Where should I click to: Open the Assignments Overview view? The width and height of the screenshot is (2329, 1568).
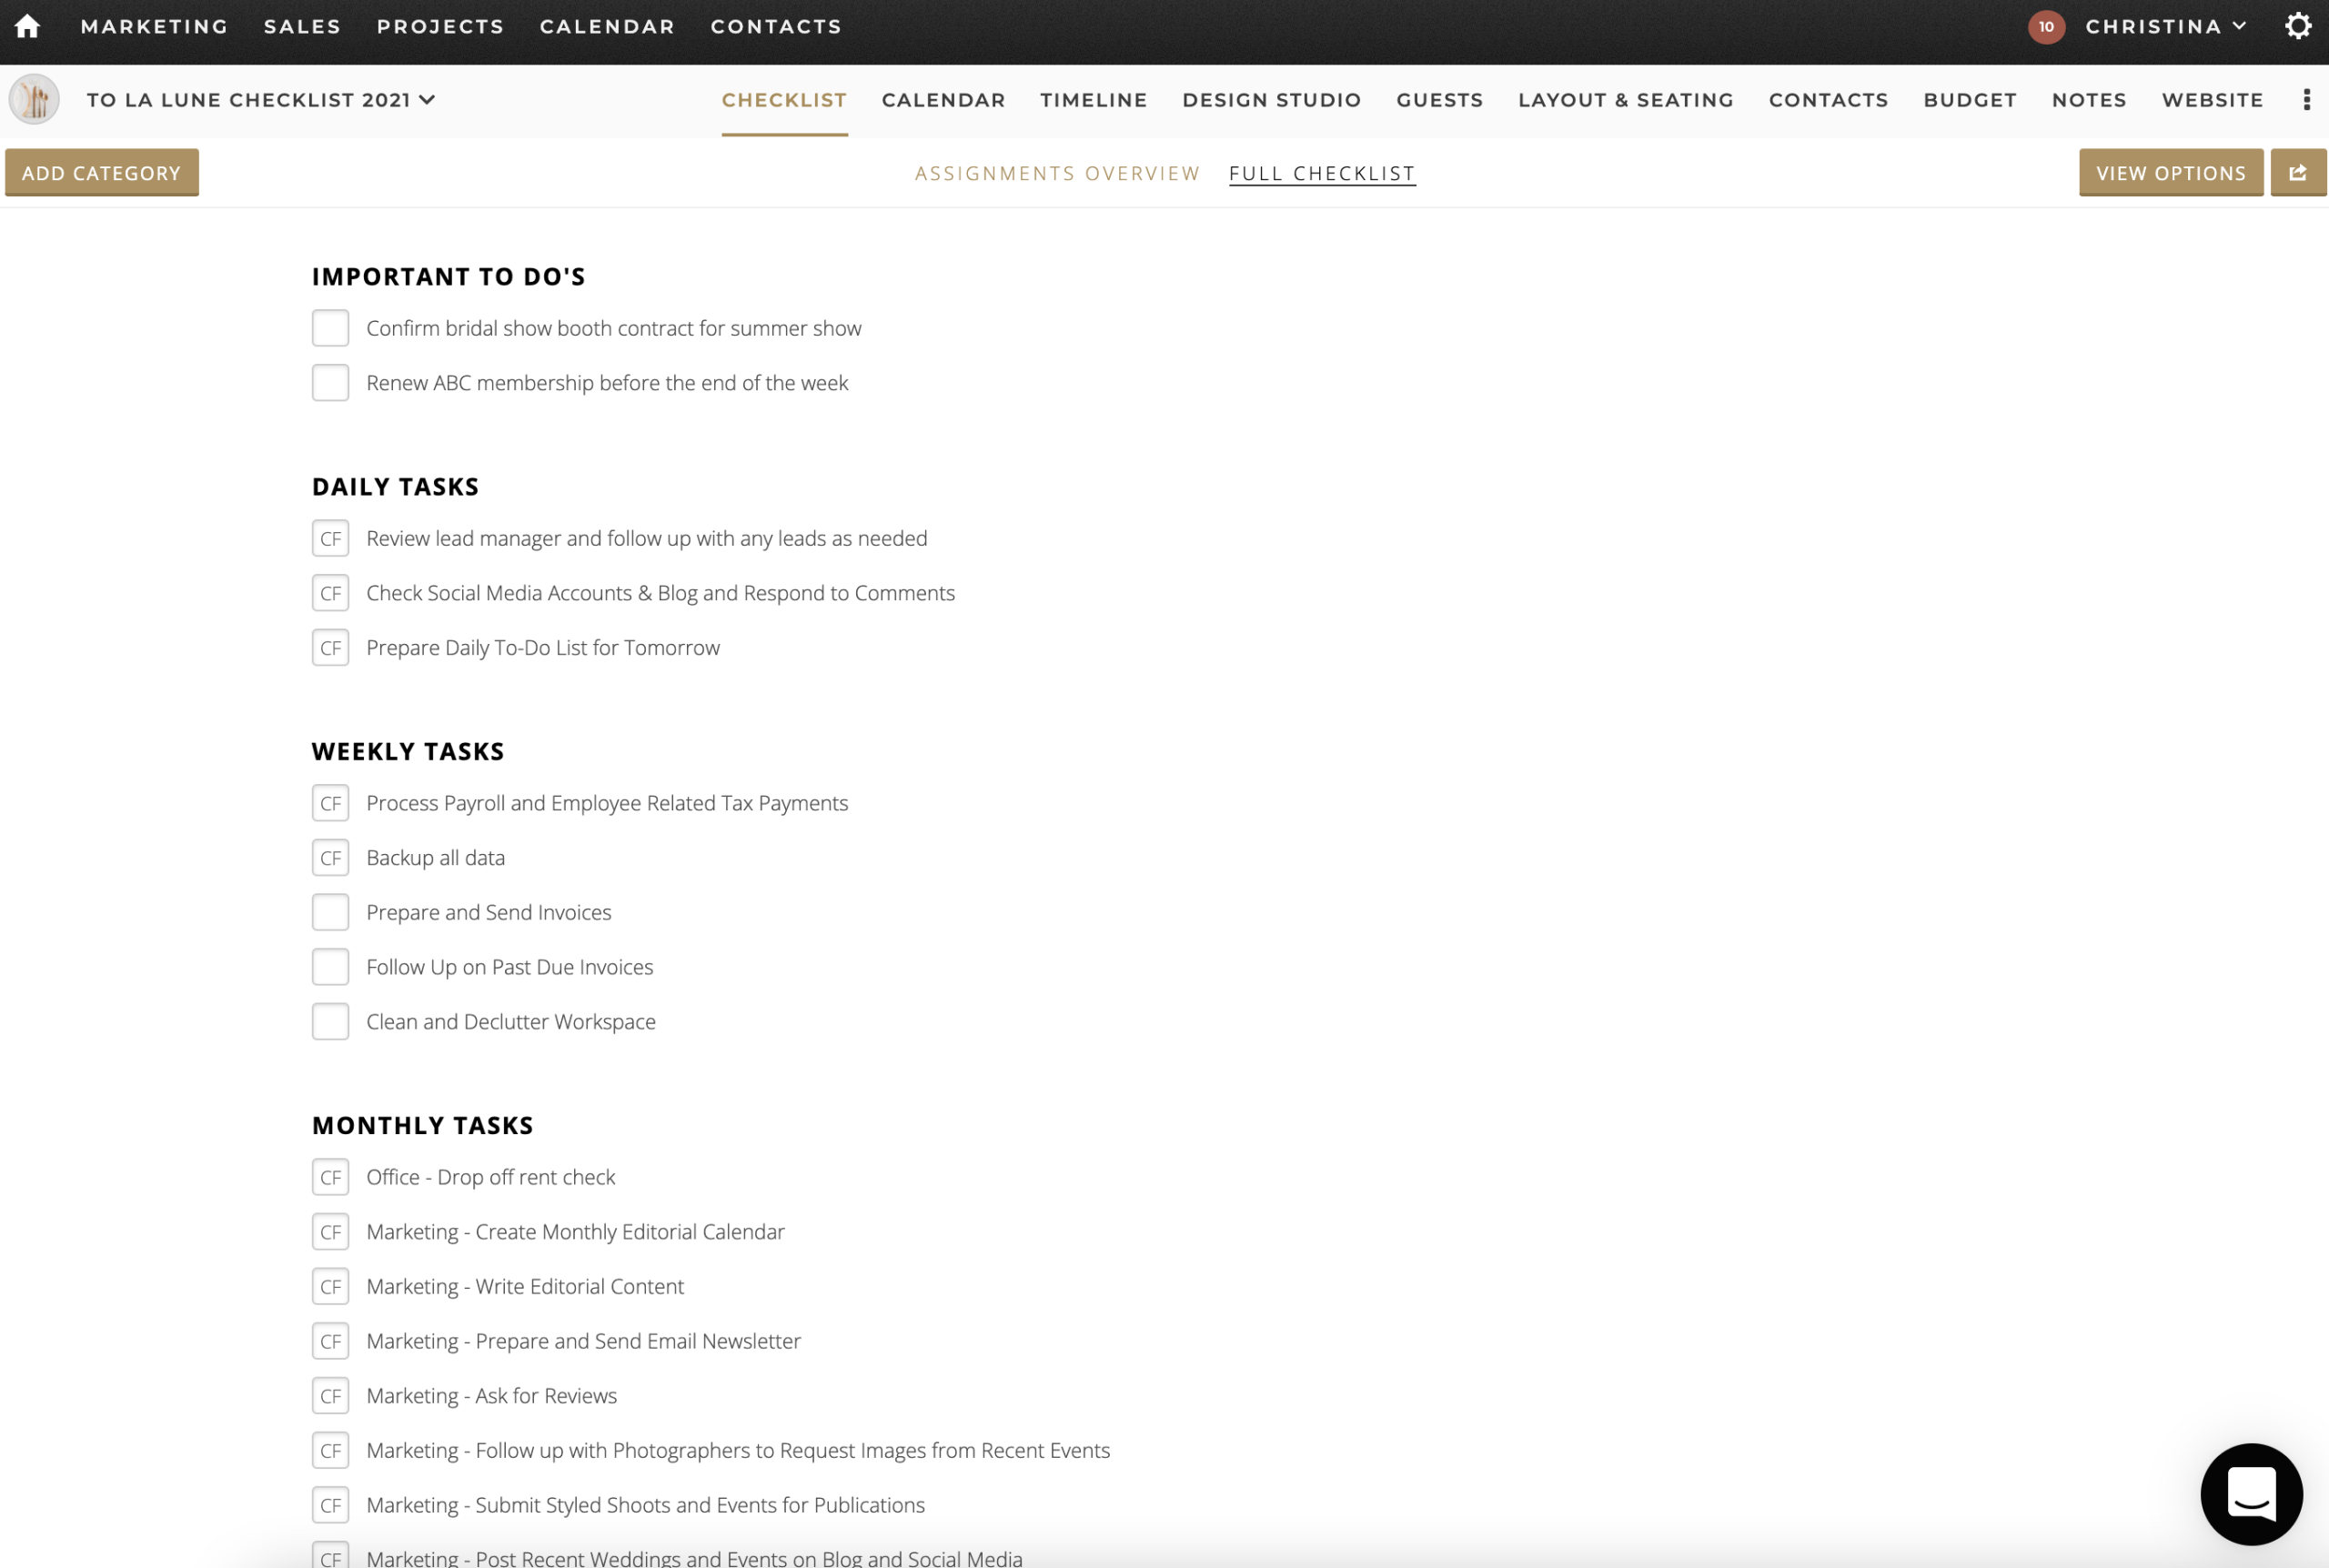pos(1056,172)
